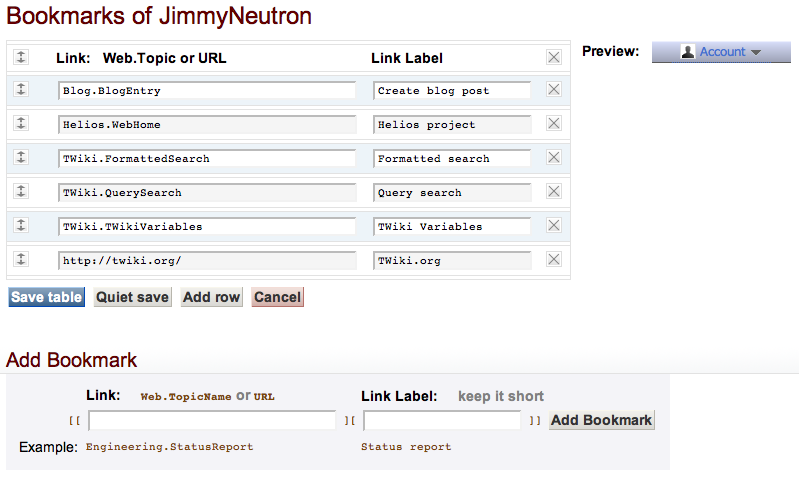This screenshot has height=477, width=799.
Task: Remove the Helios project row
Action: tap(553, 124)
